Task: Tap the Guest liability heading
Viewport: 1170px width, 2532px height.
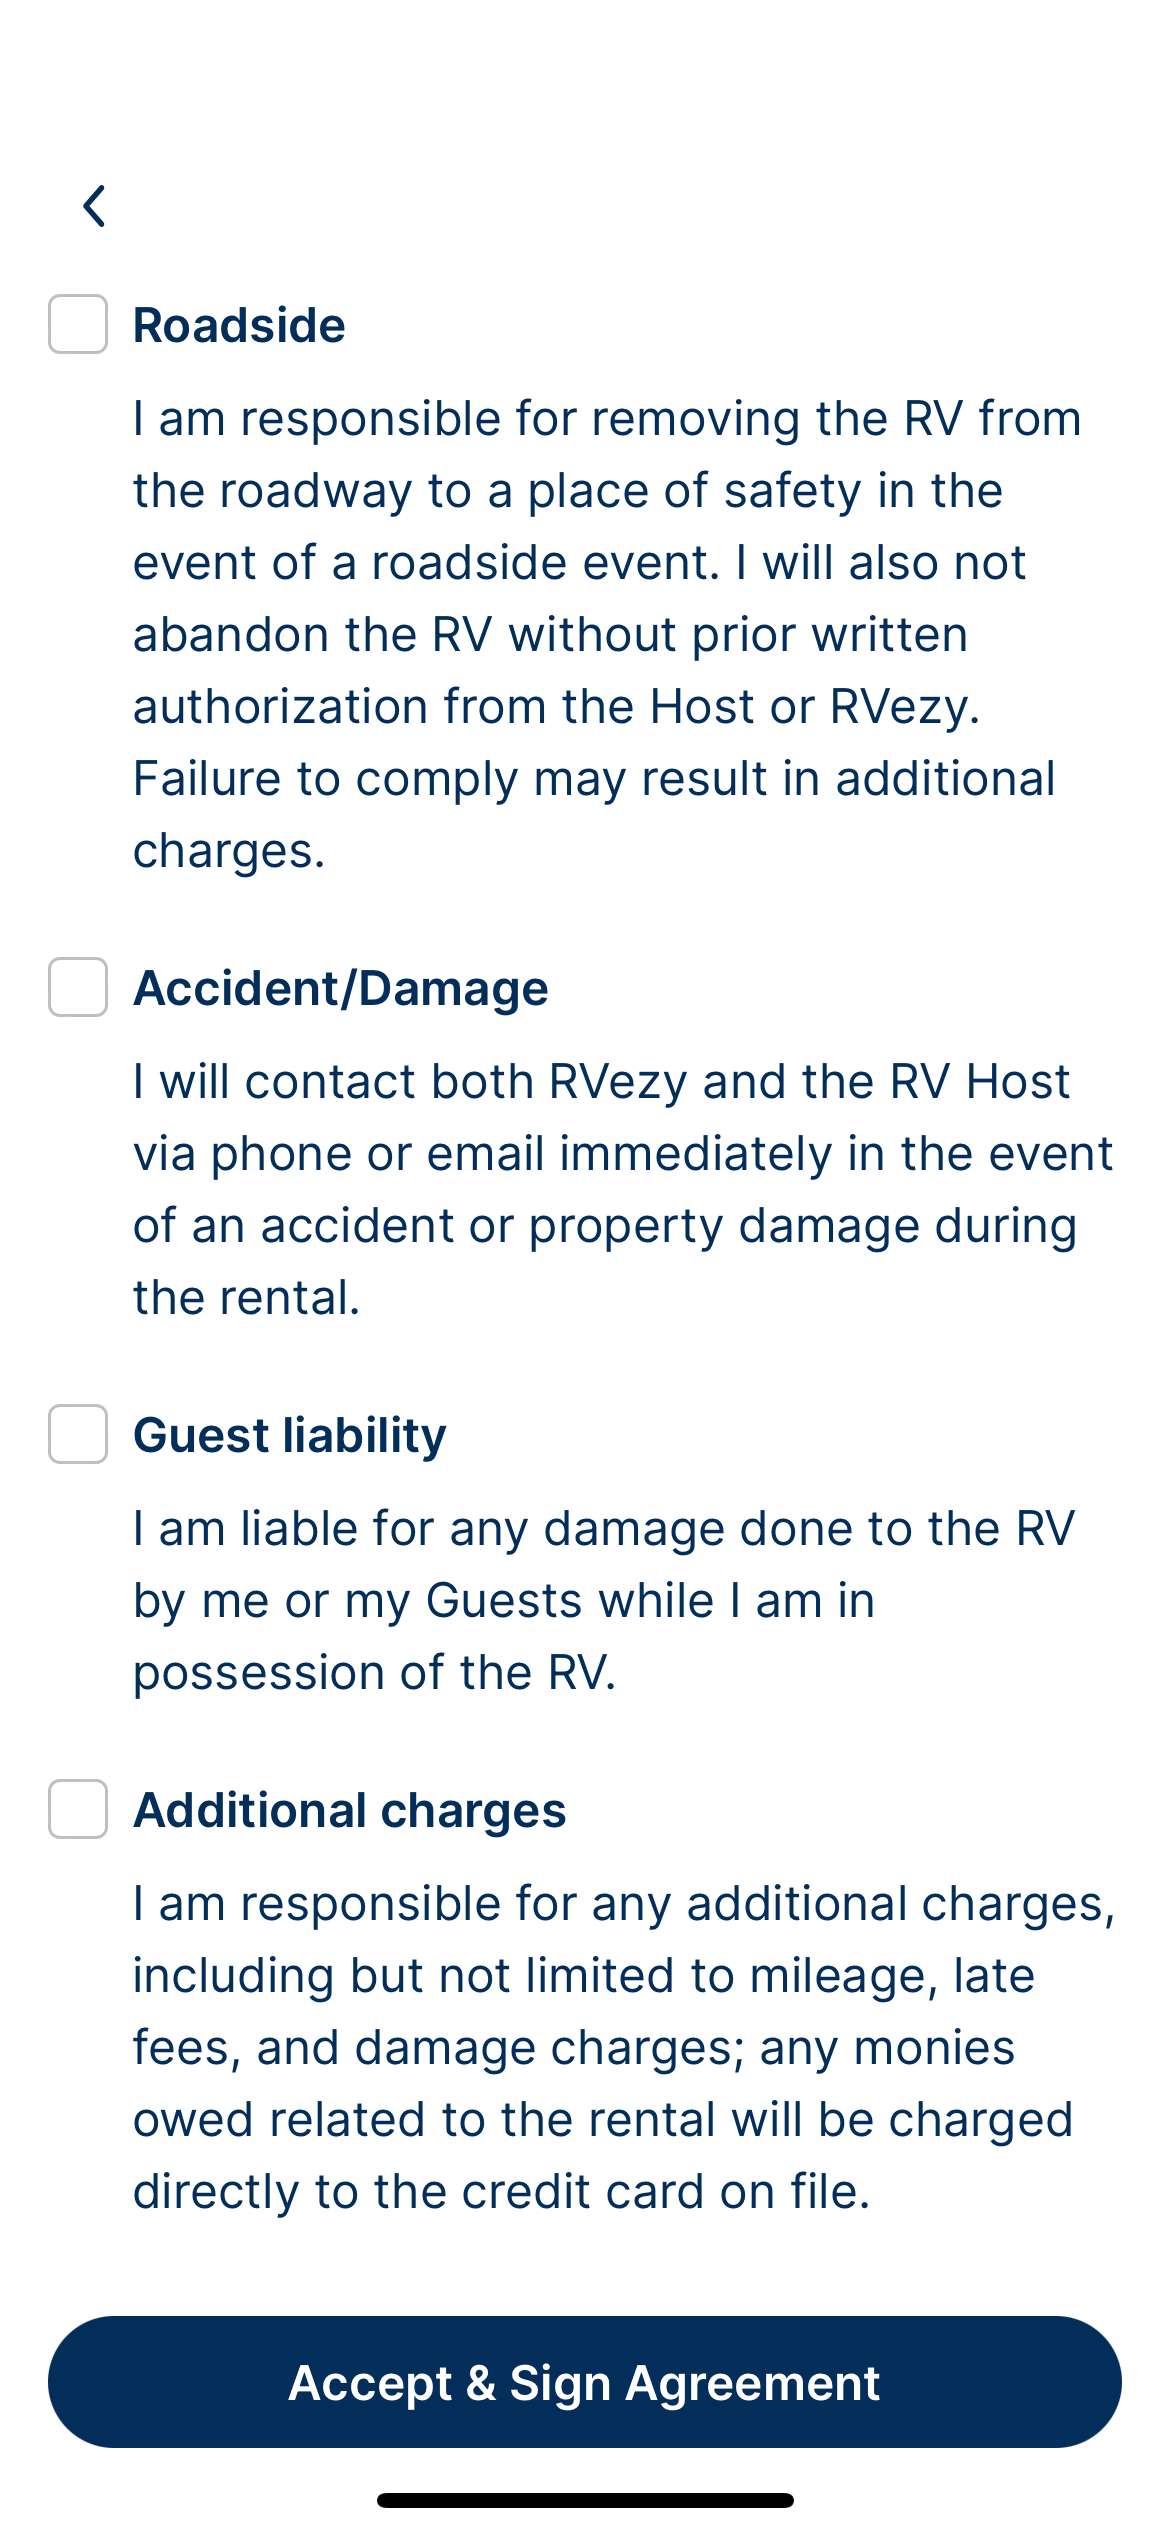Action: tap(290, 1436)
